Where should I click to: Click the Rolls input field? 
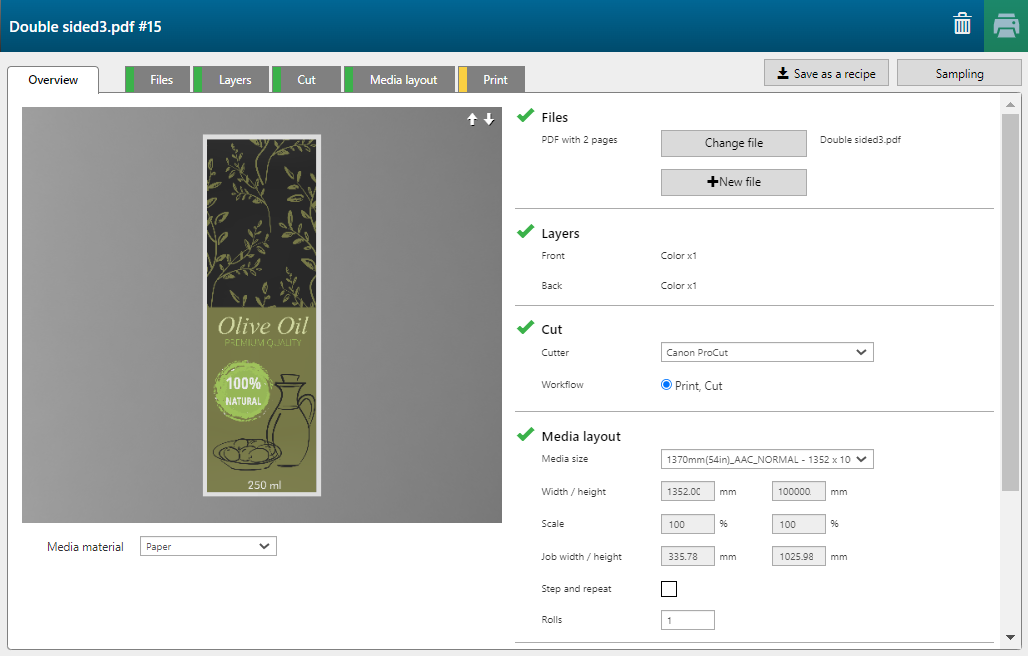688,620
